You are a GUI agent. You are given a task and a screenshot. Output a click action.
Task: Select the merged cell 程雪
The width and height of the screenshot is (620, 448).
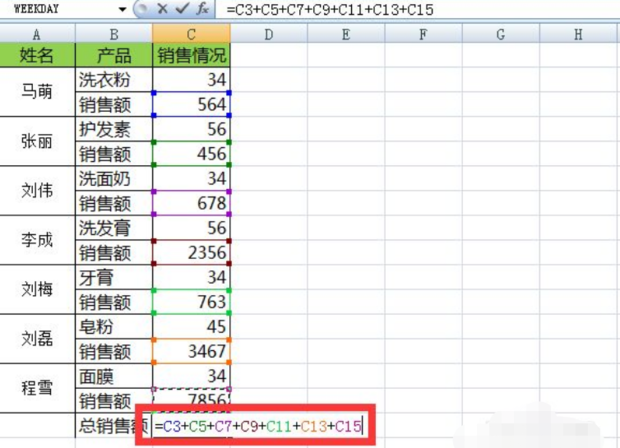pyautogui.click(x=37, y=388)
